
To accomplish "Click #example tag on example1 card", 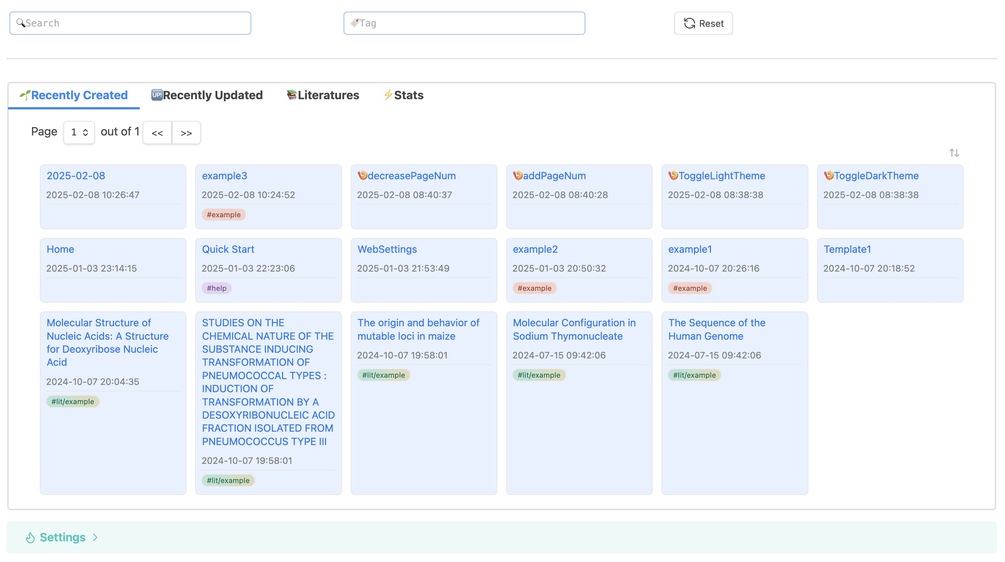I will tap(690, 288).
